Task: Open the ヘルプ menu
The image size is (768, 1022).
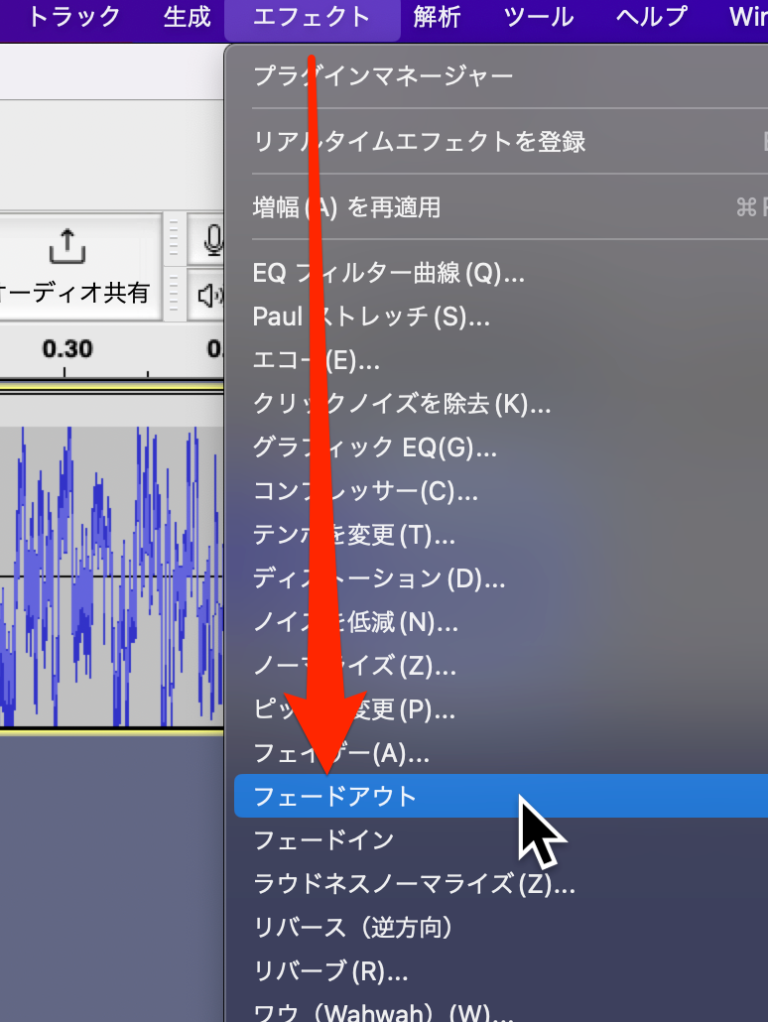Action: coord(651,17)
